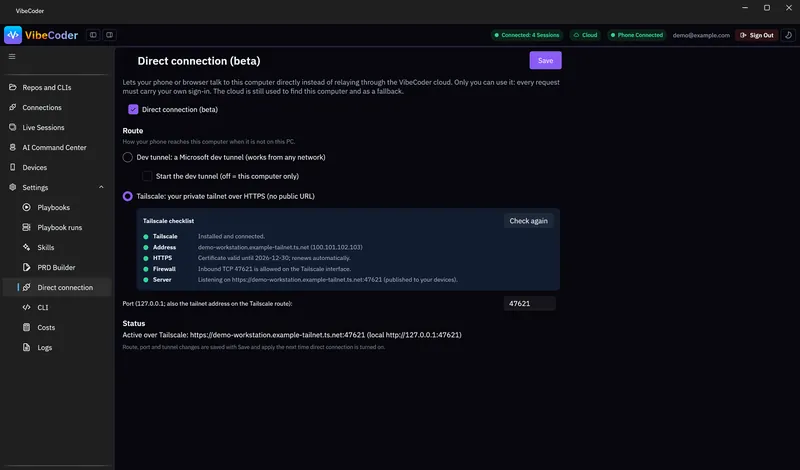Click the Connected: 4 Sessions badge
The image size is (800, 470).
click(527, 35)
